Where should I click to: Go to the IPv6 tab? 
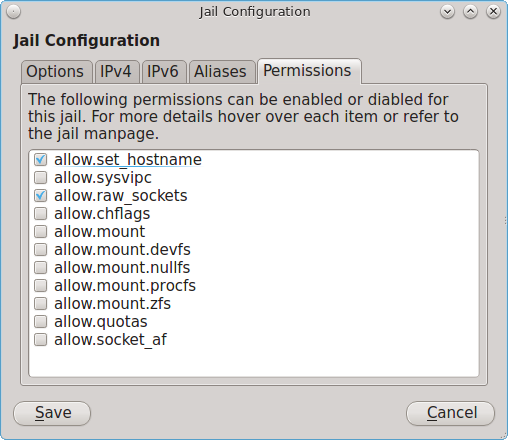click(x=164, y=72)
